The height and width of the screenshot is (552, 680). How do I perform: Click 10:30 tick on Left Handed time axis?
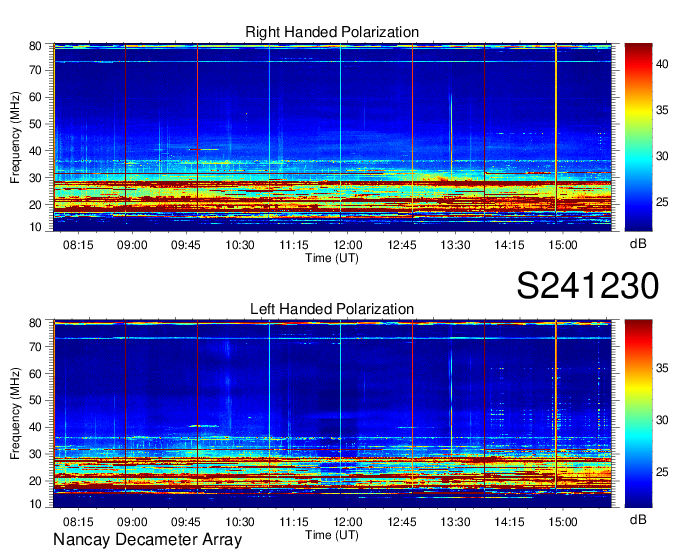pos(240,522)
